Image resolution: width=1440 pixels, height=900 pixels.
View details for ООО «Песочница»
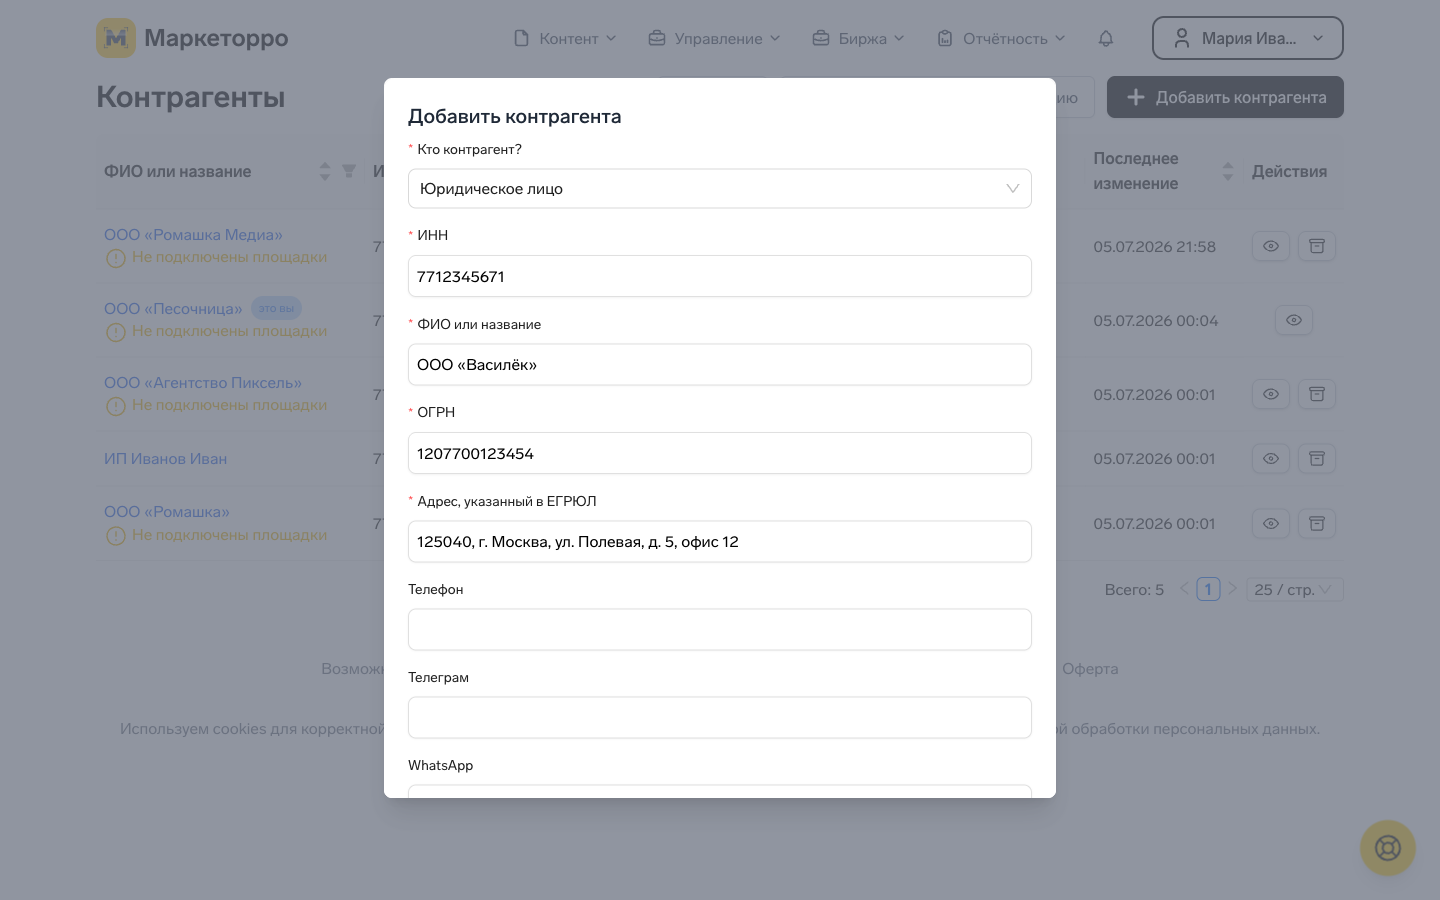[x=1294, y=320]
